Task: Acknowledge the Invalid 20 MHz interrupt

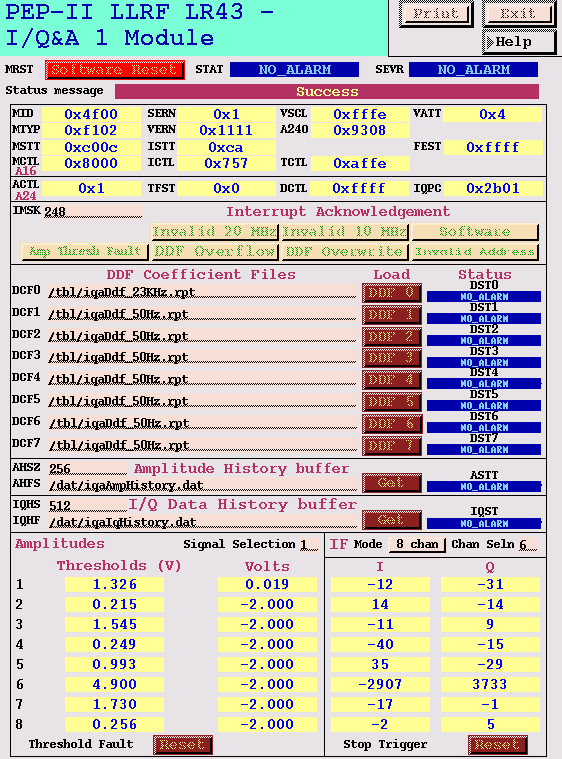Action: coord(215,232)
